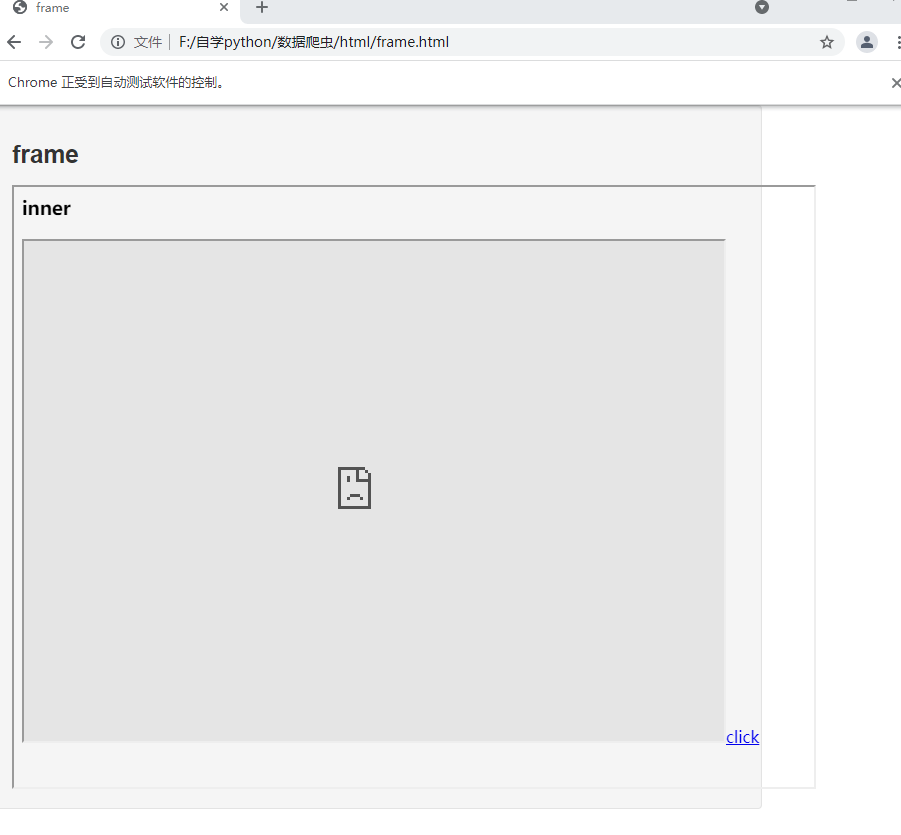Viewport: 901px width, 835px height.
Task: Open the tab search dropdown arrow
Action: 762,7
